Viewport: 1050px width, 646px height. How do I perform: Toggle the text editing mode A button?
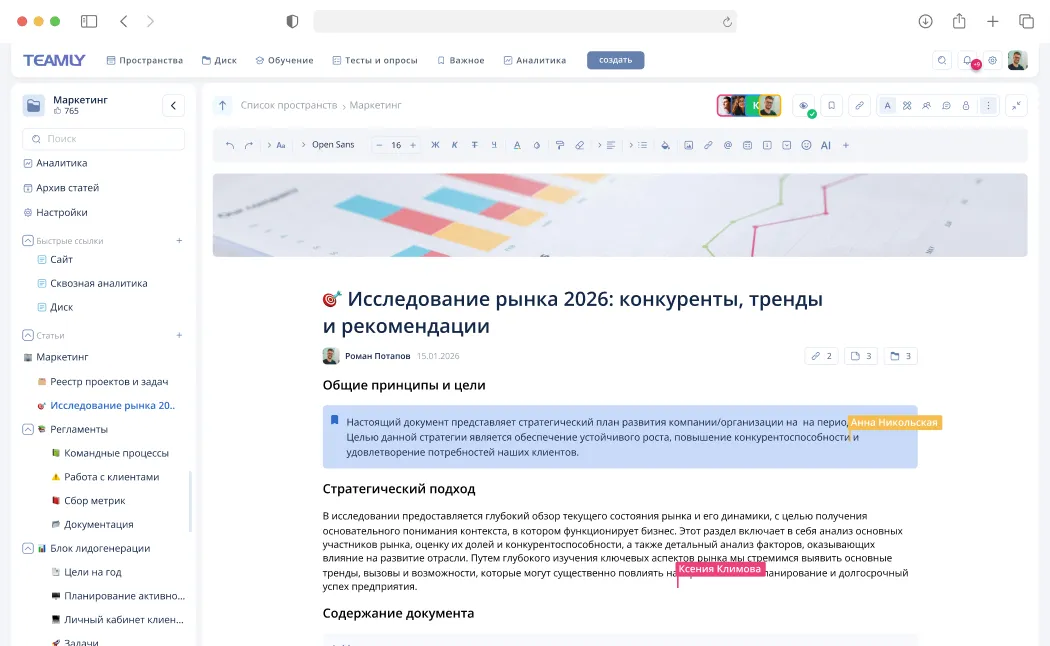(887, 106)
